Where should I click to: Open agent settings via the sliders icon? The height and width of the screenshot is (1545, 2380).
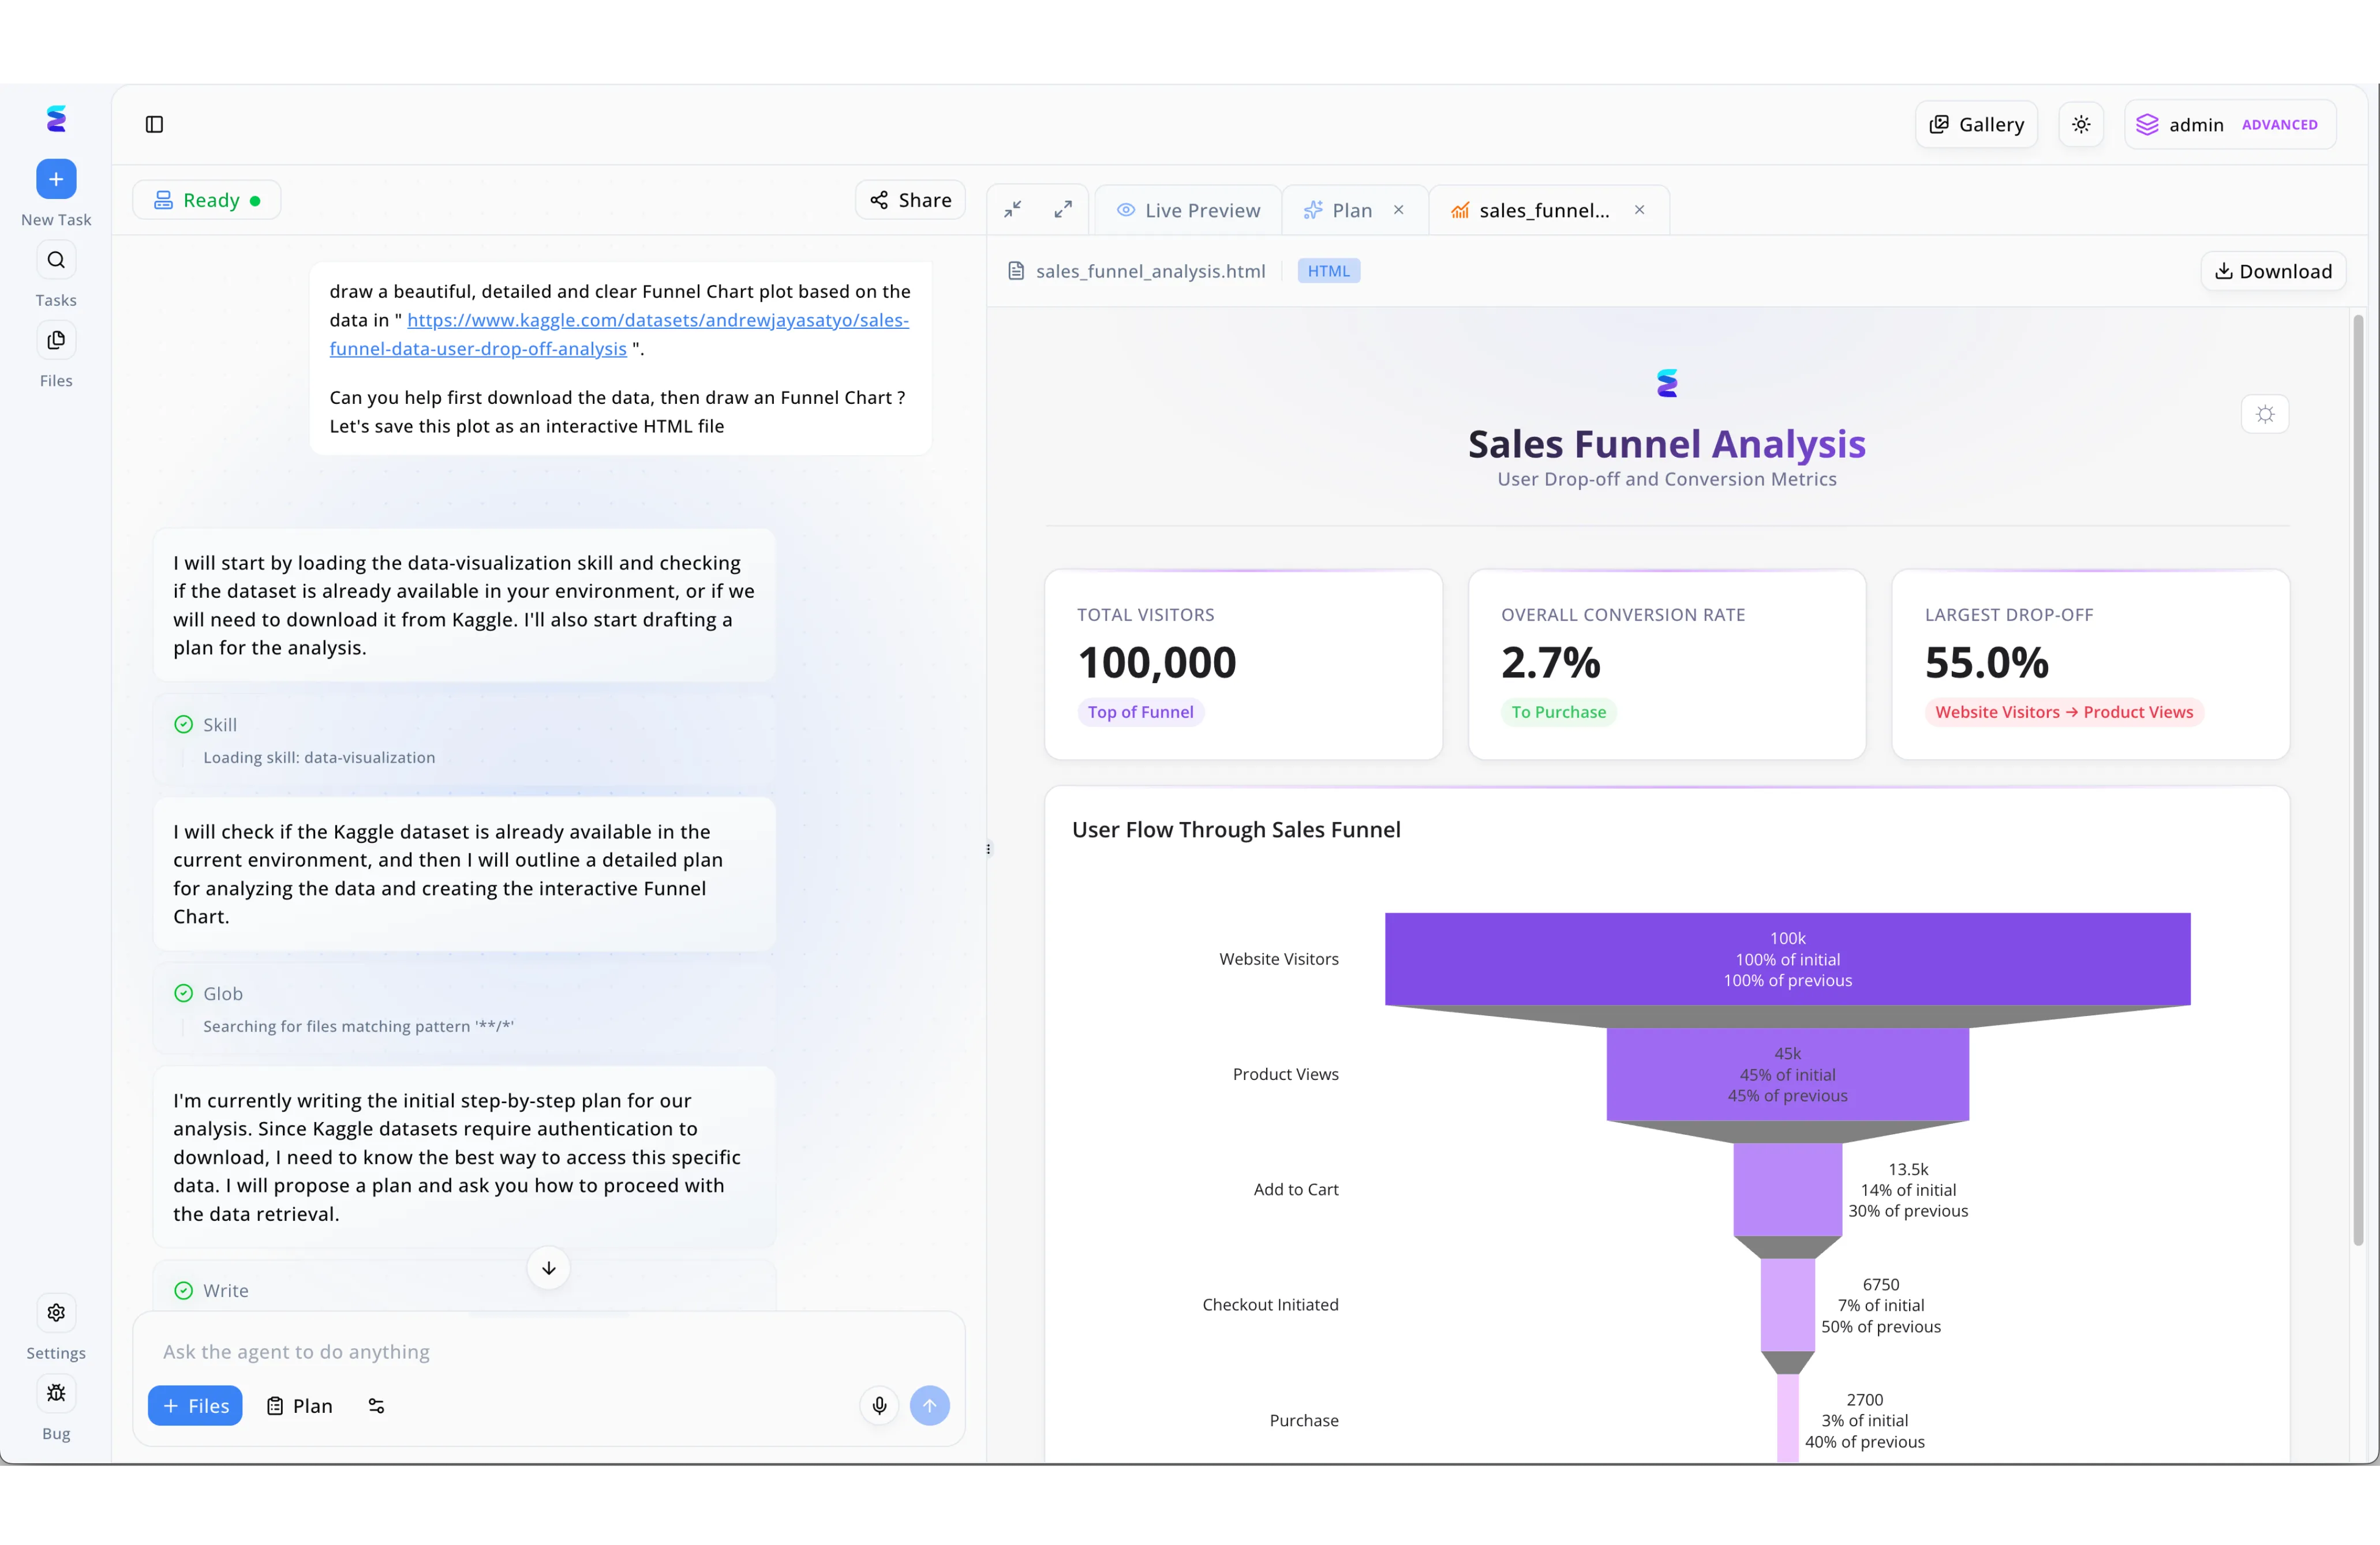pos(376,1405)
